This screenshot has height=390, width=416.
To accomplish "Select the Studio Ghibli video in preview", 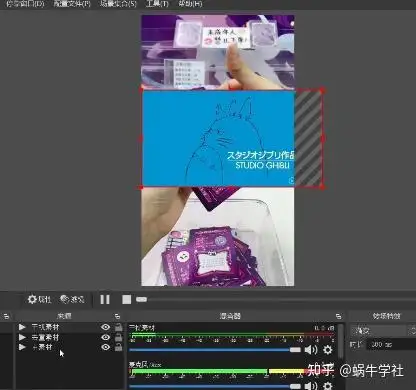I will [x=218, y=138].
